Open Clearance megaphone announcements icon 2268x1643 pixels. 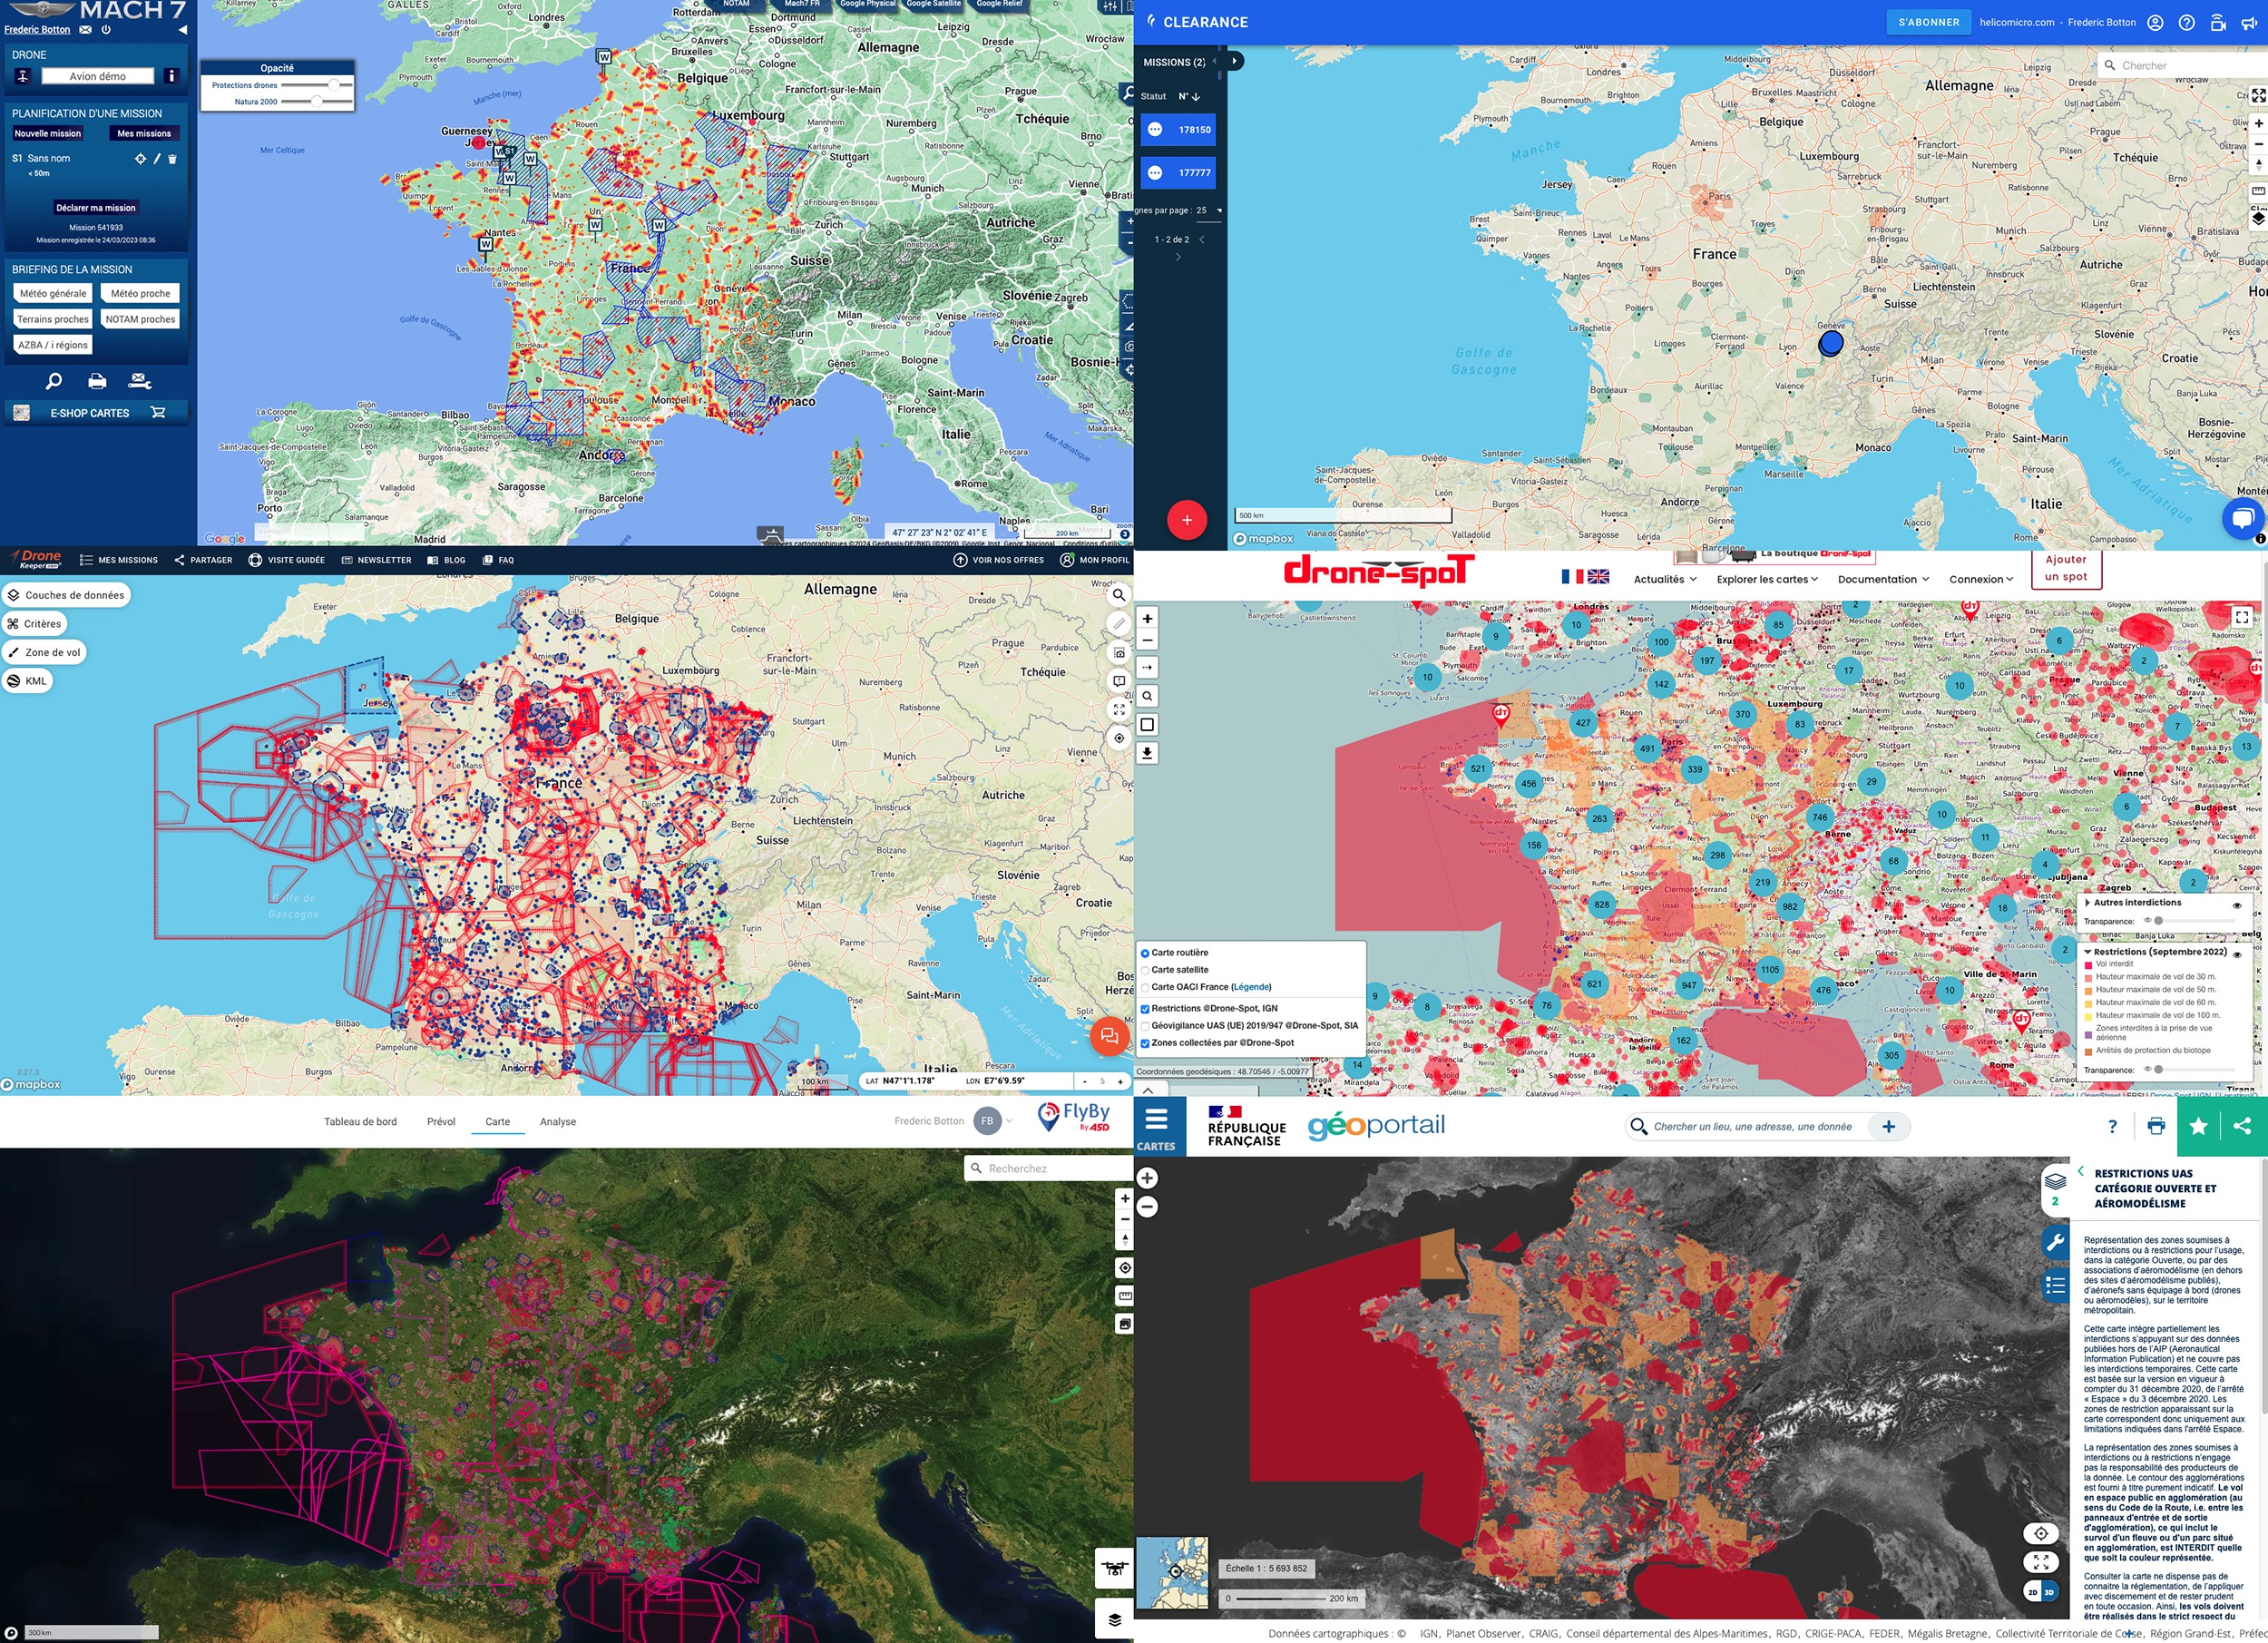pyautogui.click(x=2249, y=22)
